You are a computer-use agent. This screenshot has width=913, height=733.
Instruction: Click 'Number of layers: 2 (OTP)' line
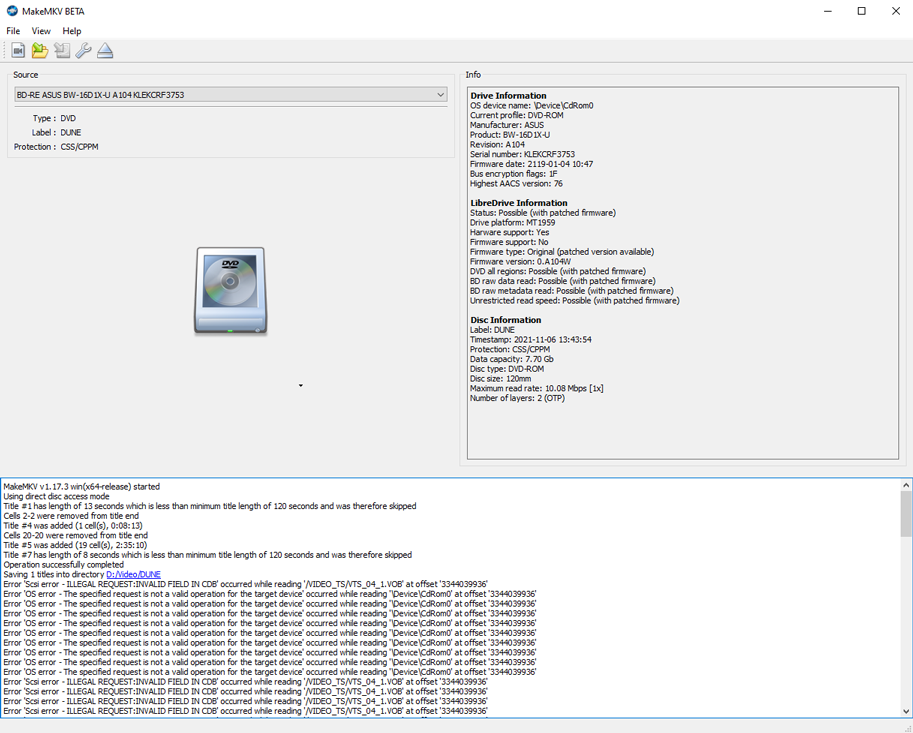[517, 398]
